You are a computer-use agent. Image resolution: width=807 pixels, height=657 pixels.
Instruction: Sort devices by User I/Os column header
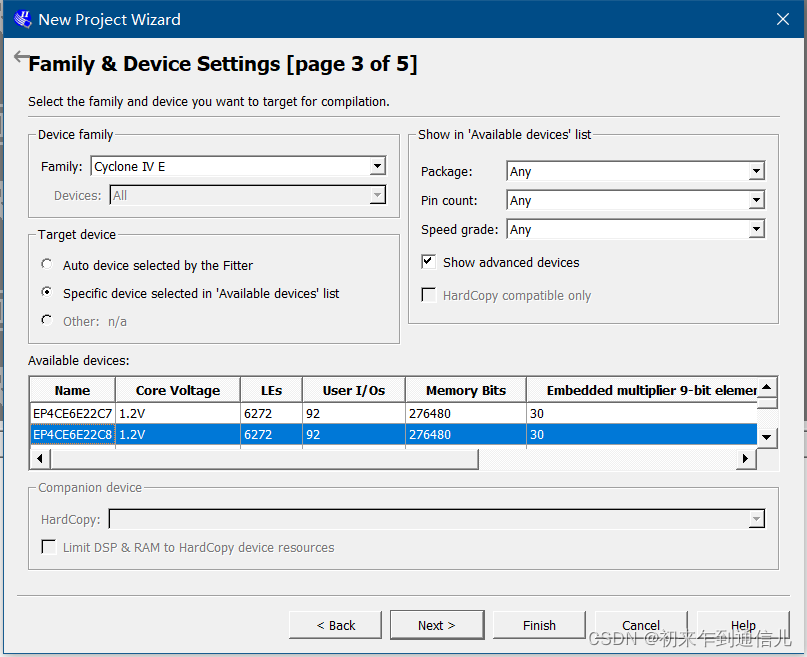(354, 390)
